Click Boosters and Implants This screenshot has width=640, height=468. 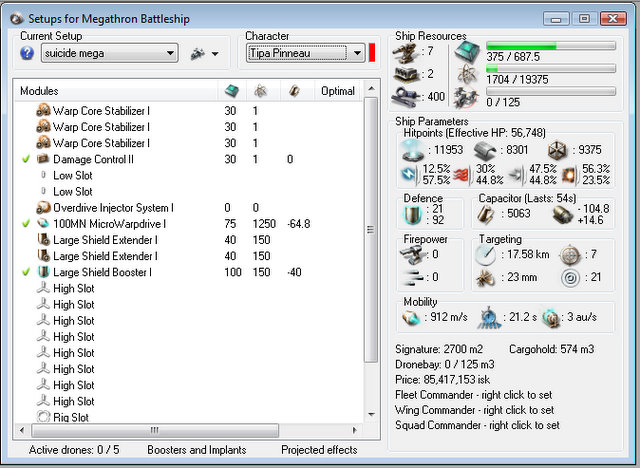tap(197, 450)
